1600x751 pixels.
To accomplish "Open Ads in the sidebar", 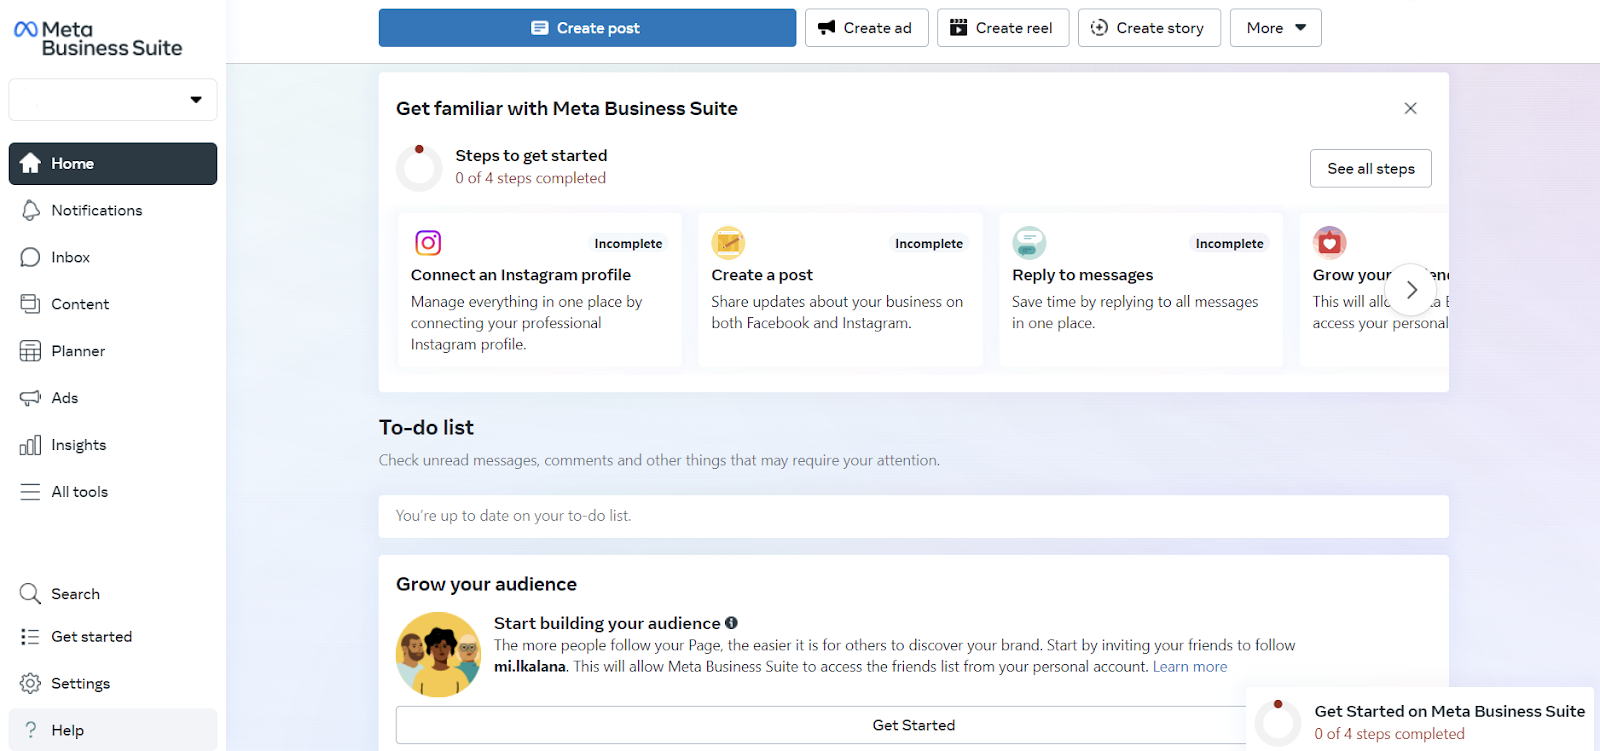I will pyautogui.click(x=113, y=399).
